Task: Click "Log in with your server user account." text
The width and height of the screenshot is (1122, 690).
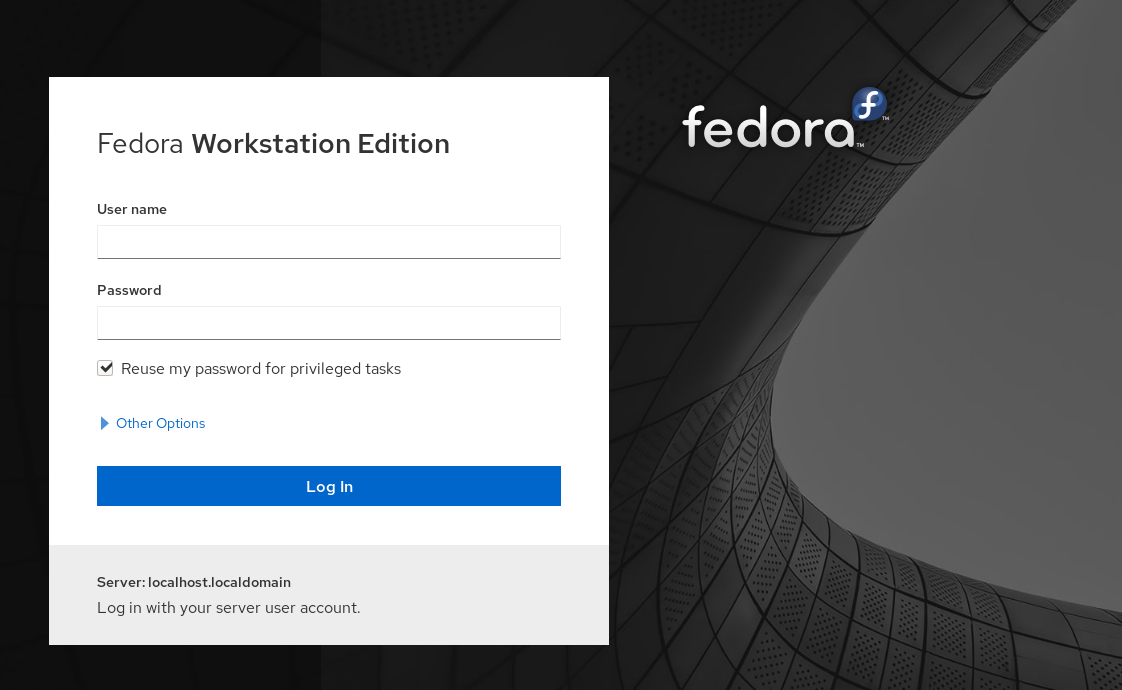Action: click(228, 607)
